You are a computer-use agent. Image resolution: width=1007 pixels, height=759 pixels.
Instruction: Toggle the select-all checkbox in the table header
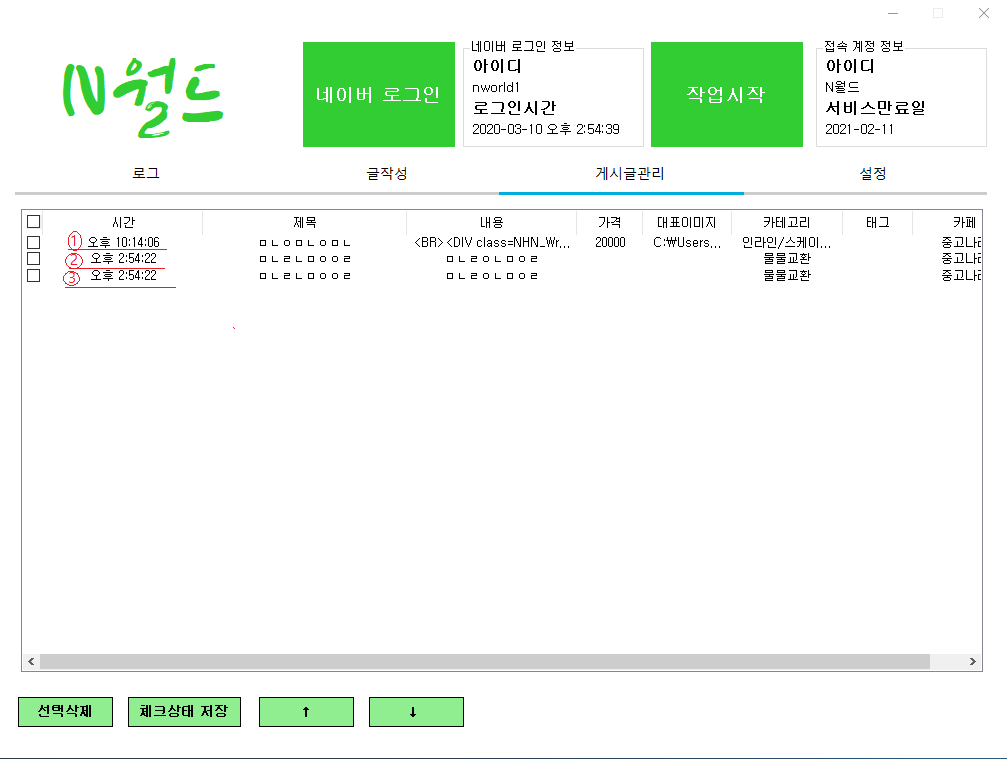click(33, 222)
